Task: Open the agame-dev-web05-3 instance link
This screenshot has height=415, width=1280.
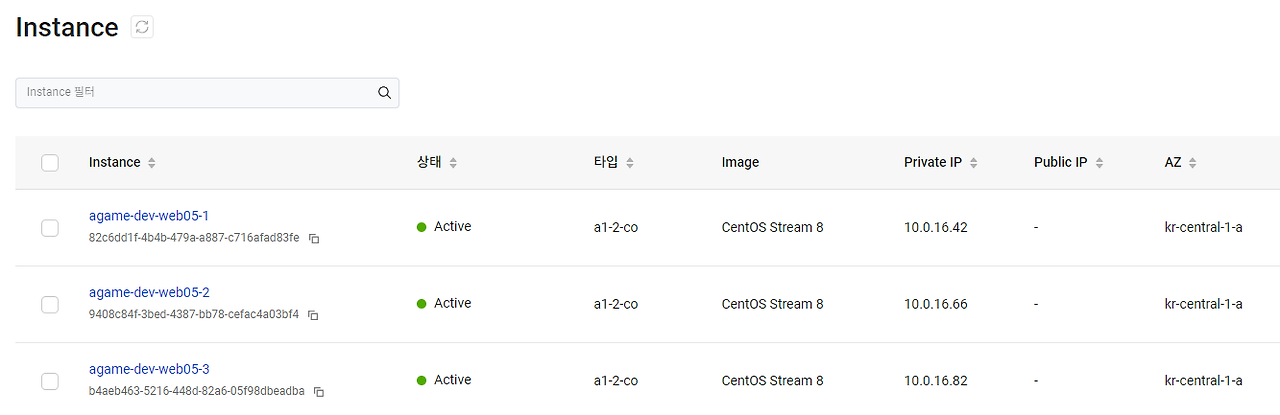Action: pyautogui.click(x=149, y=369)
